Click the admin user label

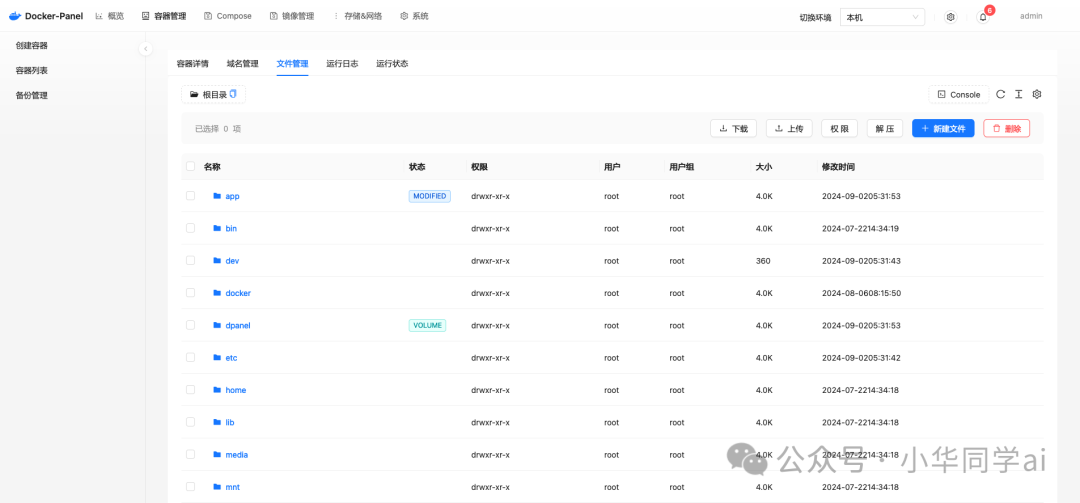(x=1031, y=16)
